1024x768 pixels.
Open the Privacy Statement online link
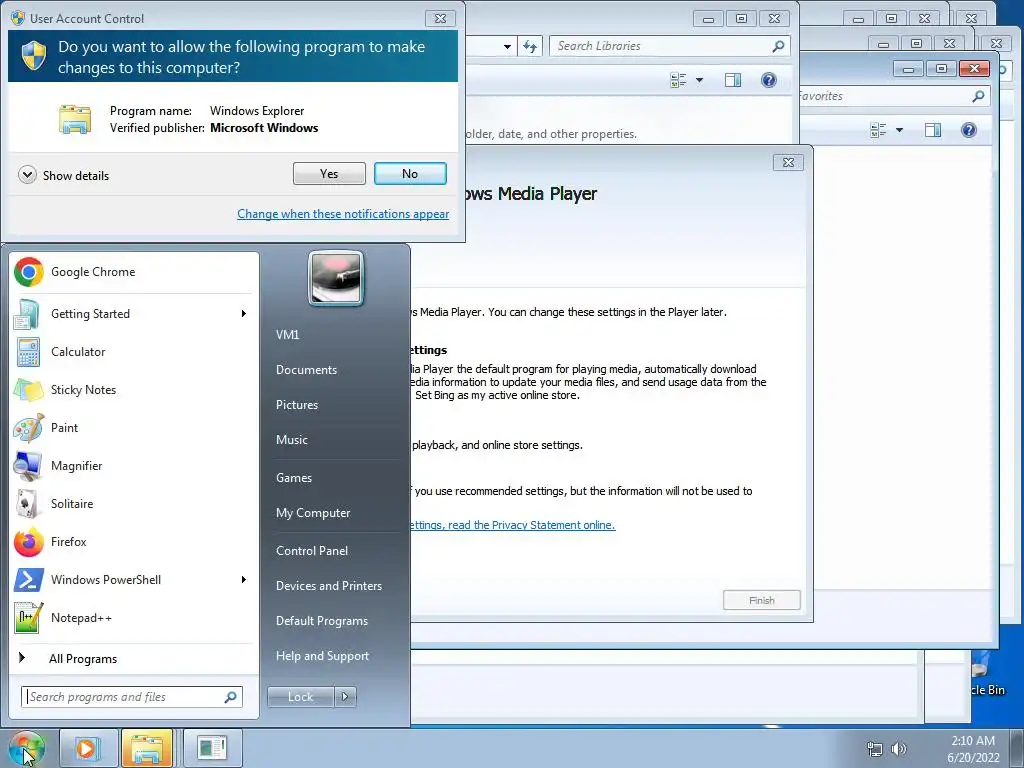[x=513, y=525]
